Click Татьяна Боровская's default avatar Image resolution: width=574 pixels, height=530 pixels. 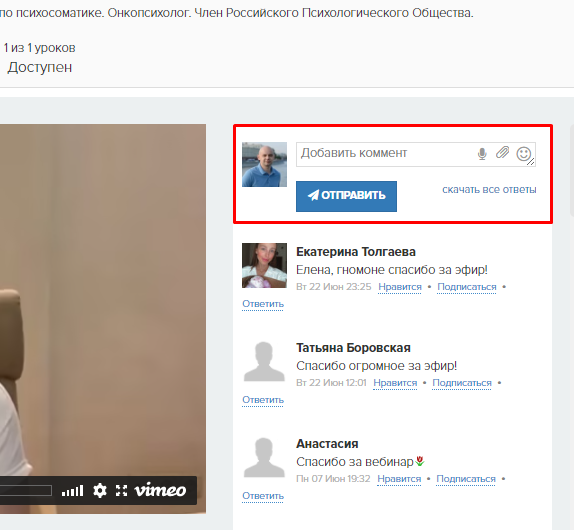point(264,362)
